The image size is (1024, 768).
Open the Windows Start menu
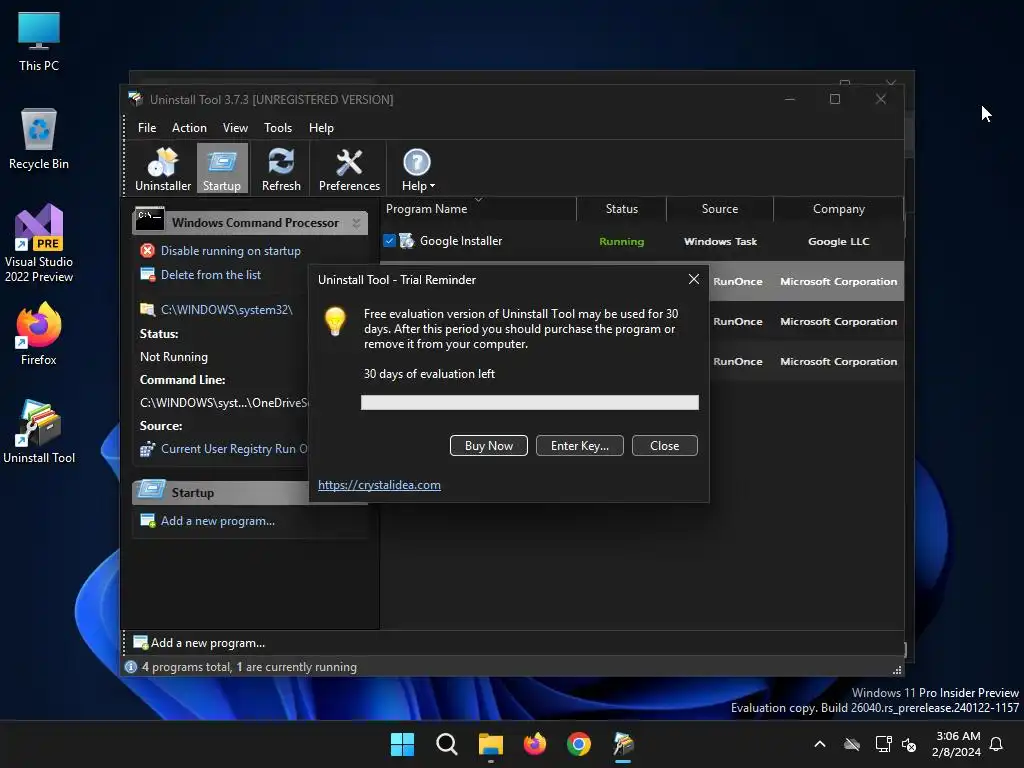pos(402,744)
